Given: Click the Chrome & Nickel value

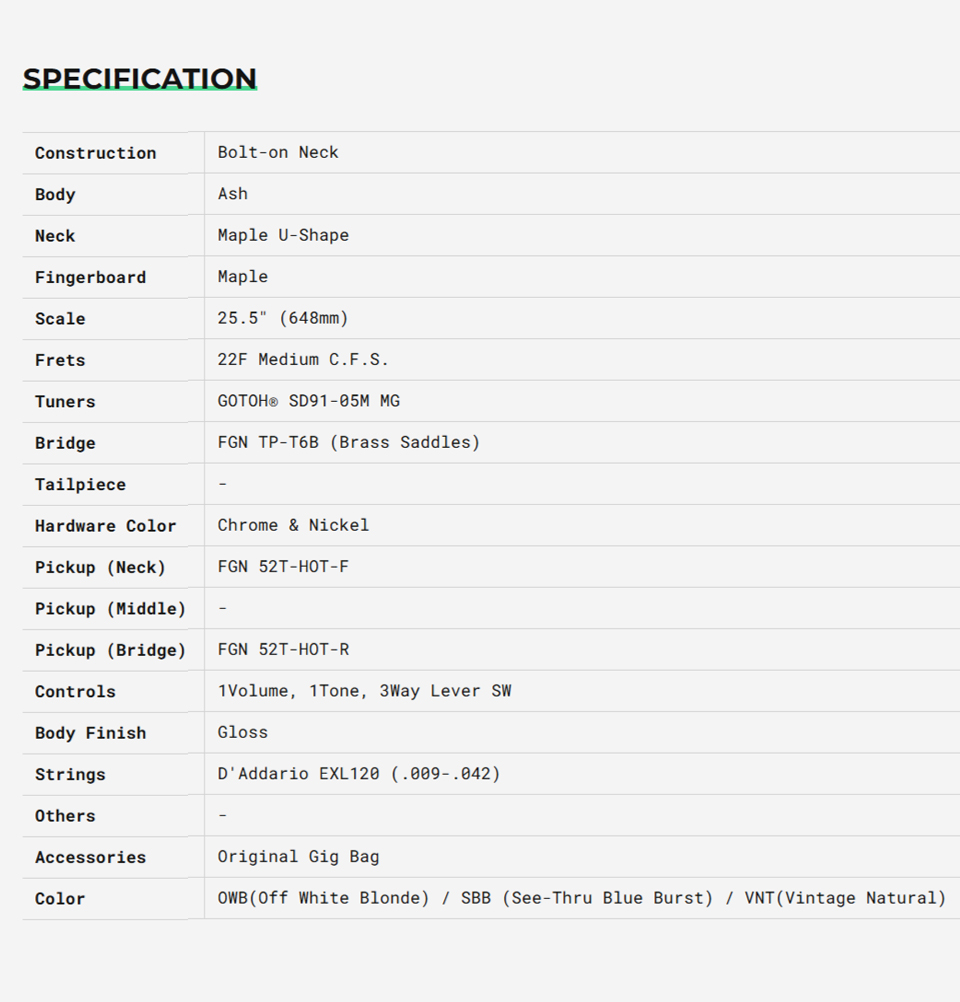Looking at the screenshot, I should coord(293,525).
